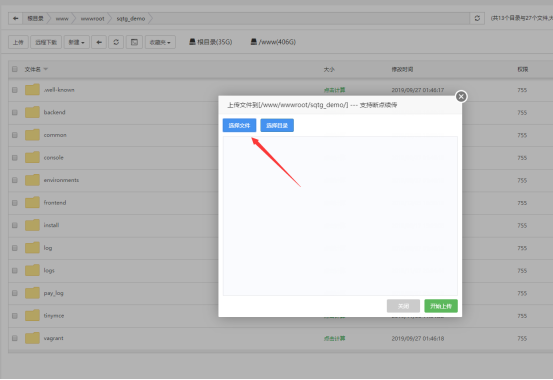Click the 点击计算 link for .well-known
553x380 pixels.
pos(334,90)
